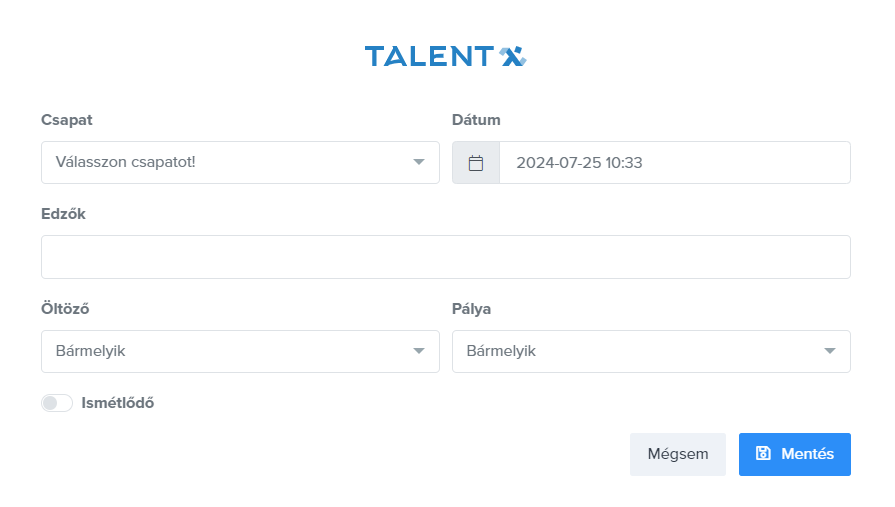This screenshot has width=895, height=507.
Task: Click the TalentX logo
Action: (445, 56)
